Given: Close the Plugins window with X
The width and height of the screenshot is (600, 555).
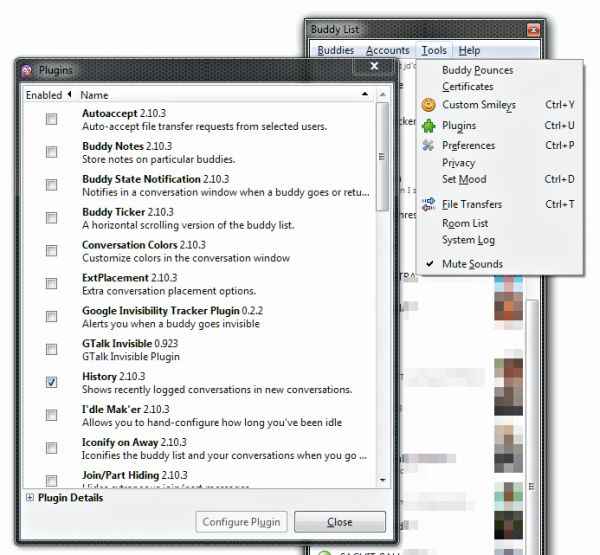Looking at the screenshot, I should [x=374, y=66].
